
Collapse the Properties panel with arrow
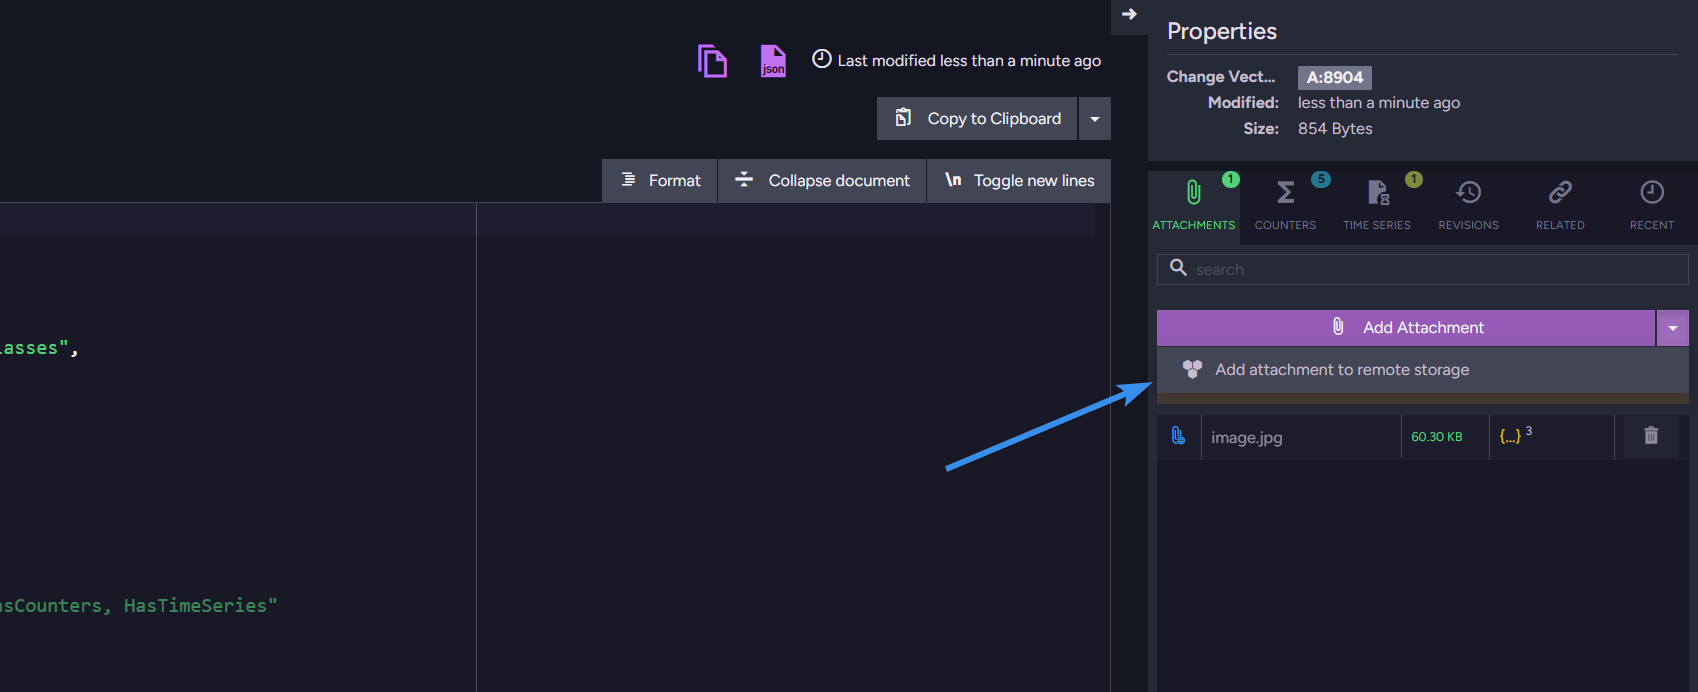[1129, 14]
